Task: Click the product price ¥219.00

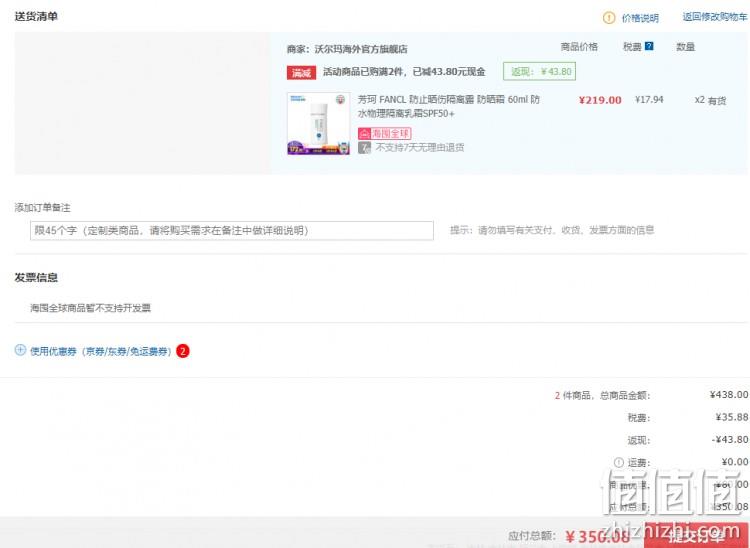Action: [x=600, y=100]
